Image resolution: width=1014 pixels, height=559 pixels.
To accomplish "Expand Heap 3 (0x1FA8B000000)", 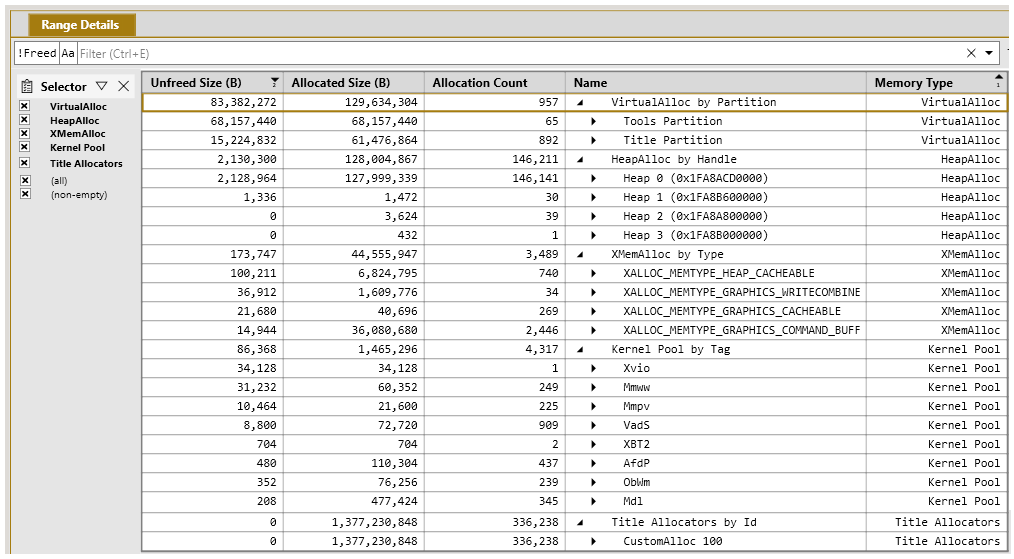I will 593,236.
